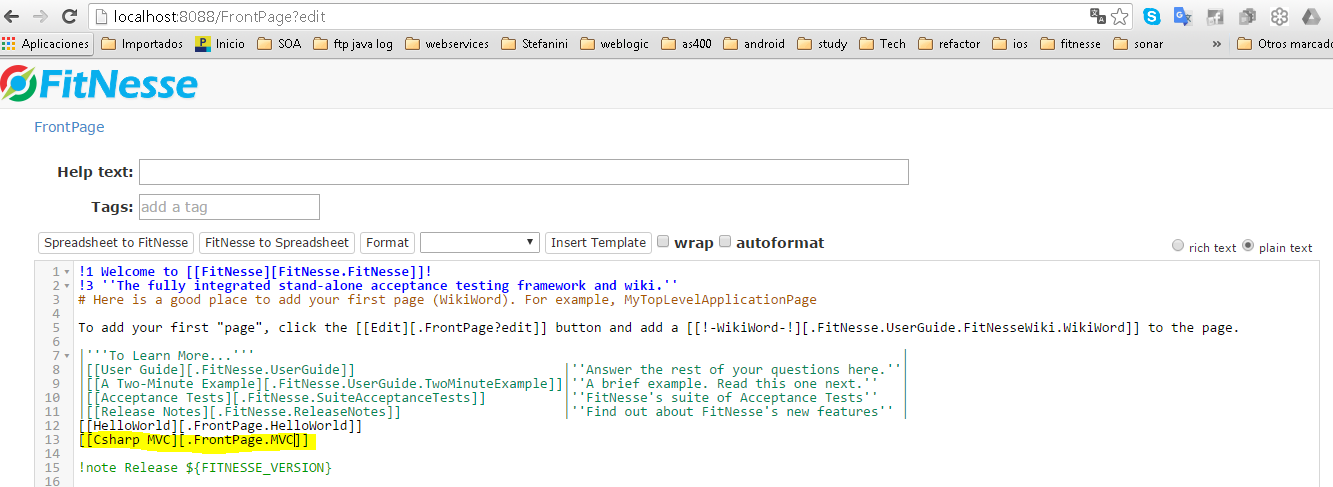Open the Google Drive extension icon

[x=1311, y=16]
